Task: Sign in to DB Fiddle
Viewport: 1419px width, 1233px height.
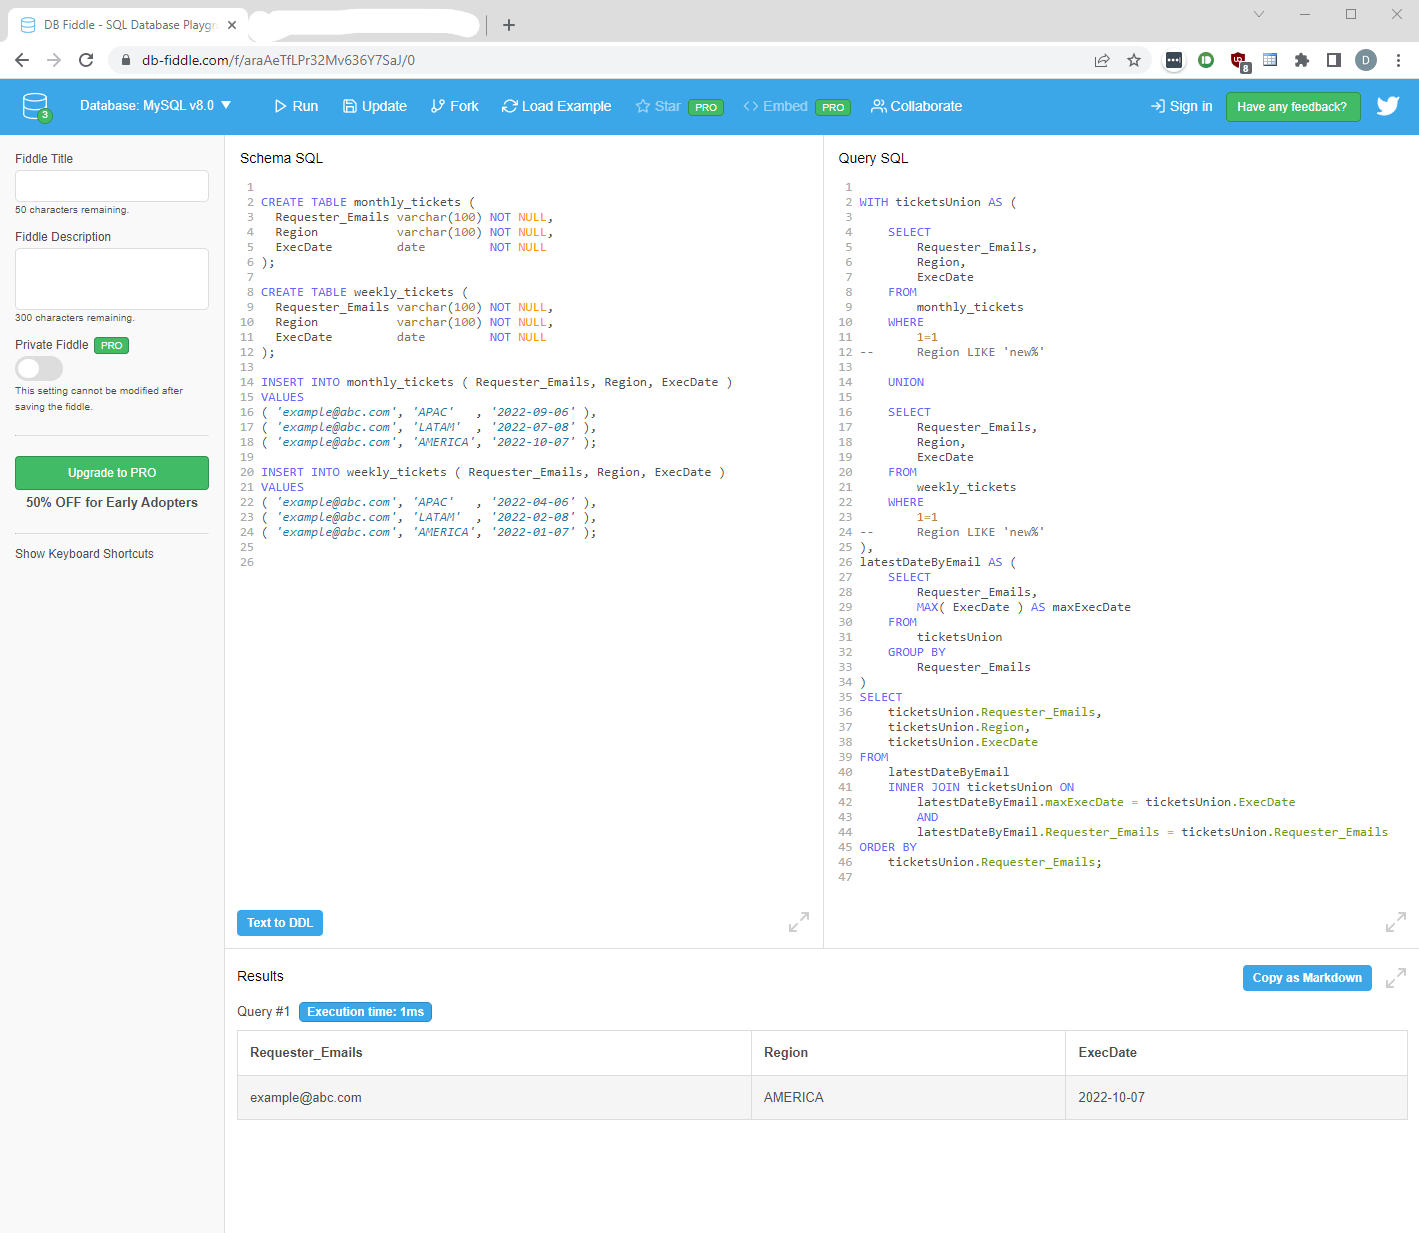Action: click(x=1181, y=106)
